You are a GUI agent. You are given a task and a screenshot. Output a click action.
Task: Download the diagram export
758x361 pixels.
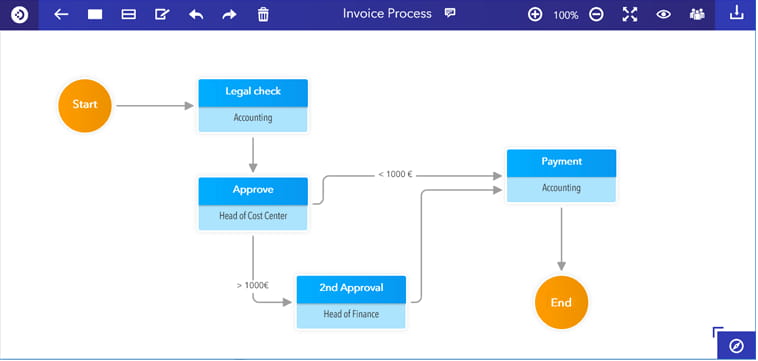[736, 14]
